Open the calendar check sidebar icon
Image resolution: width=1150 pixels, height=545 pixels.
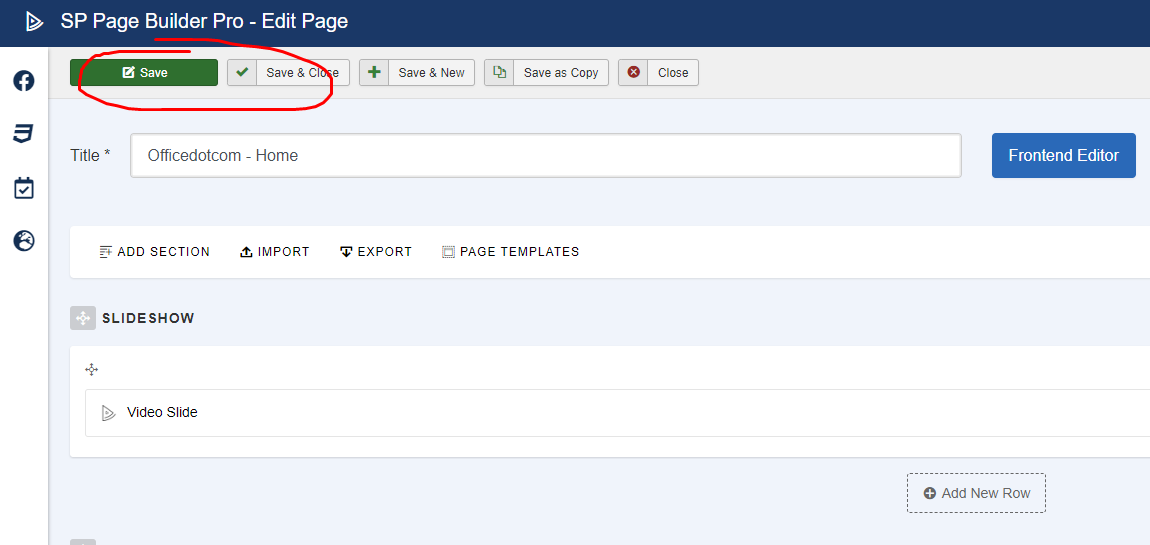pyautogui.click(x=24, y=188)
